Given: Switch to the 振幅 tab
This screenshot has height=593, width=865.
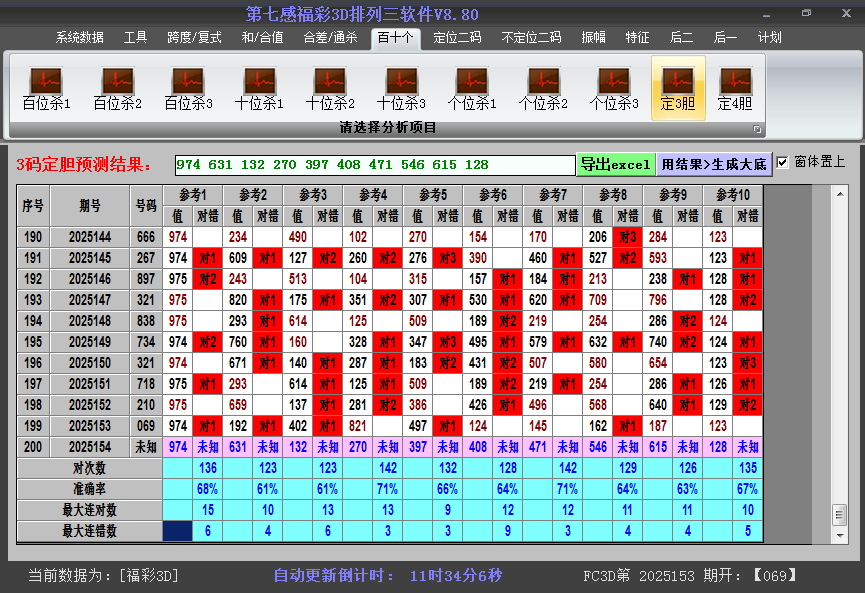Looking at the screenshot, I should point(594,38).
